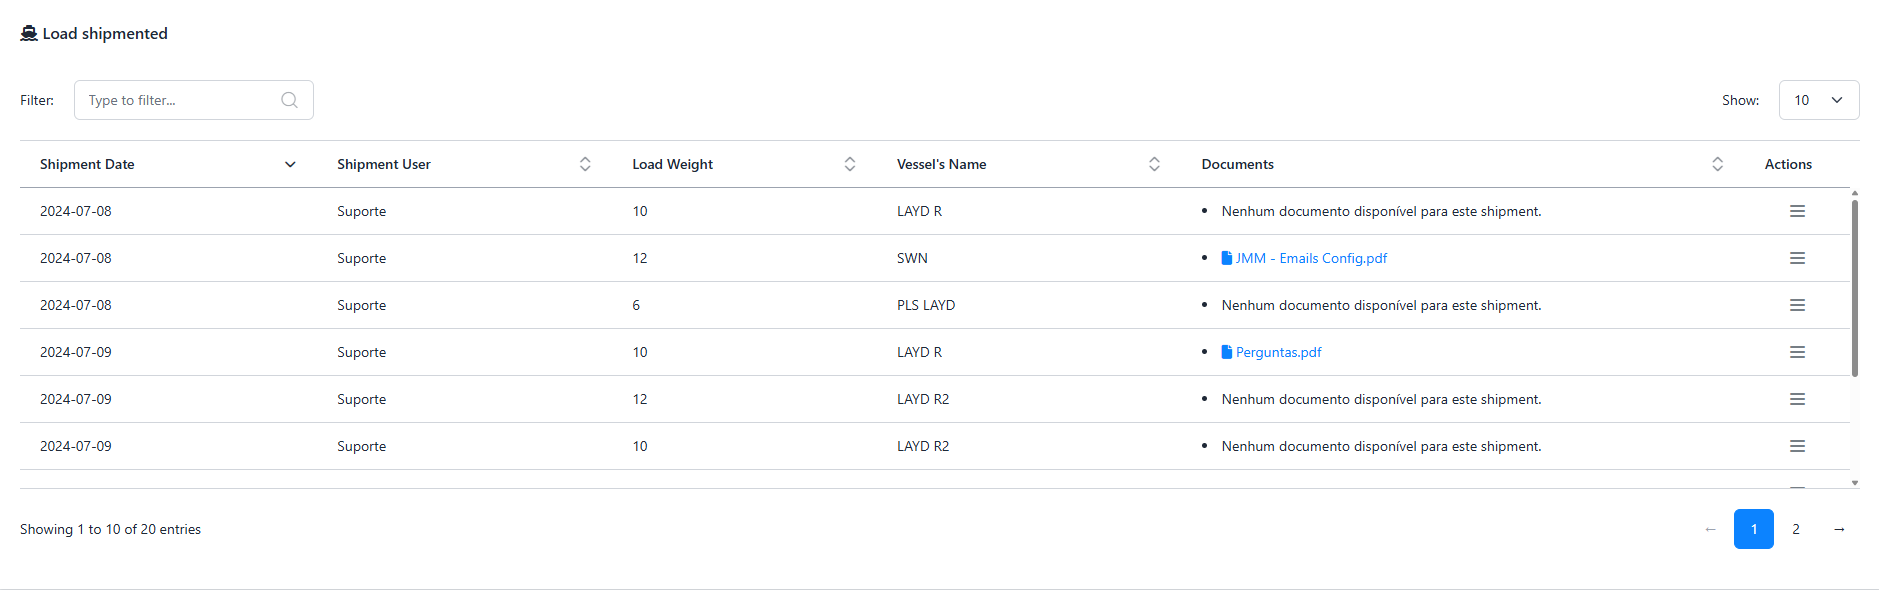
Task: Open actions menu for PLS LAYD row
Action: [1797, 305]
